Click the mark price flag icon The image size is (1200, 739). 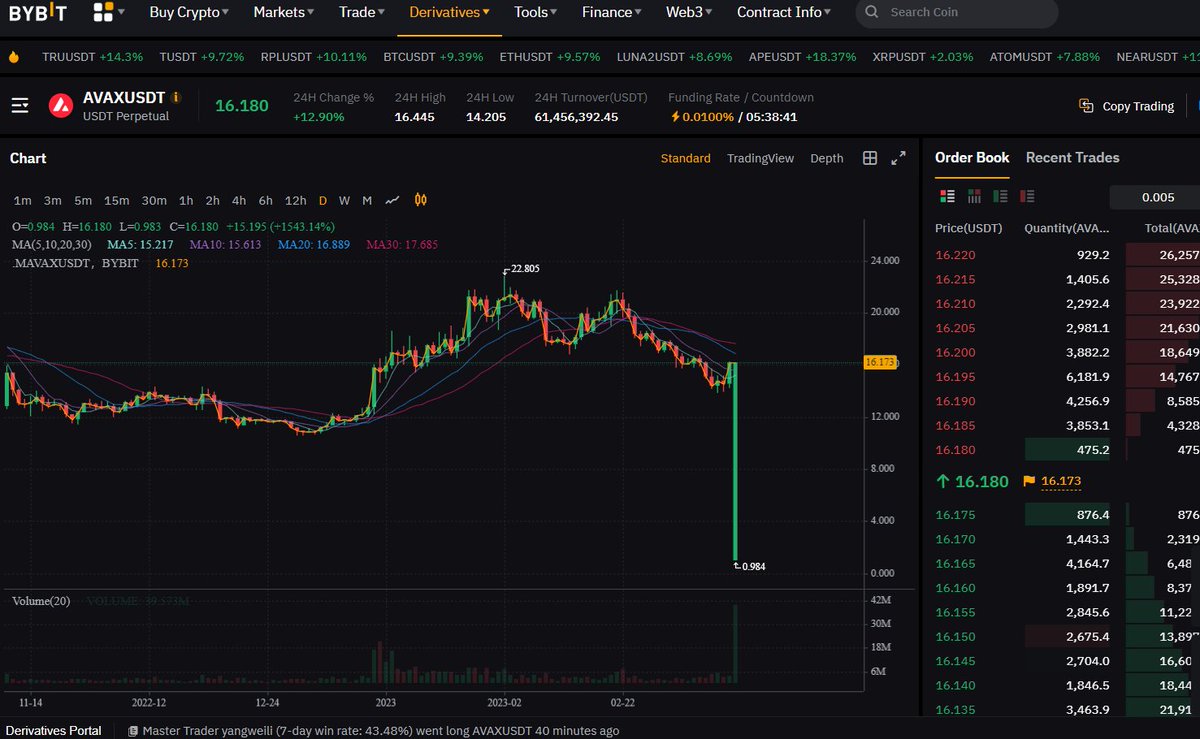pos(1029,482)
